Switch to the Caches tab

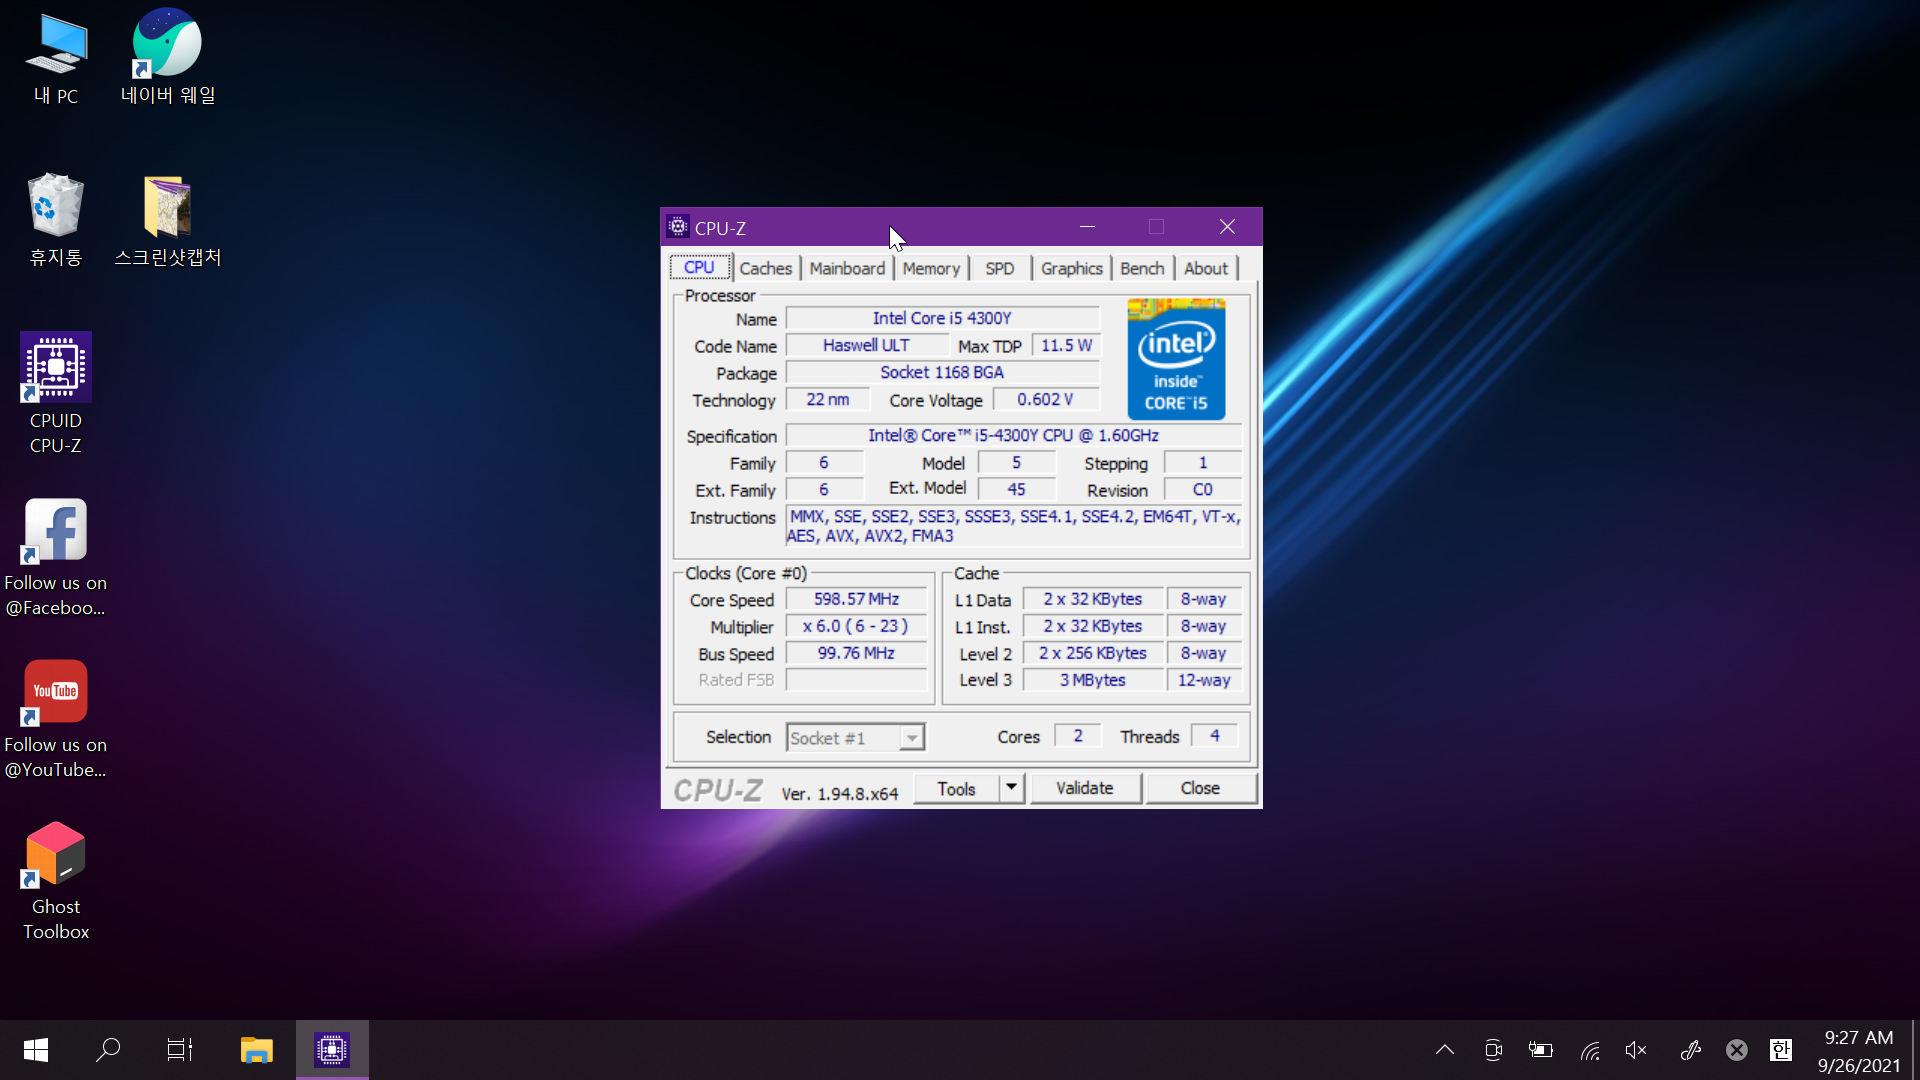[766, 268]
